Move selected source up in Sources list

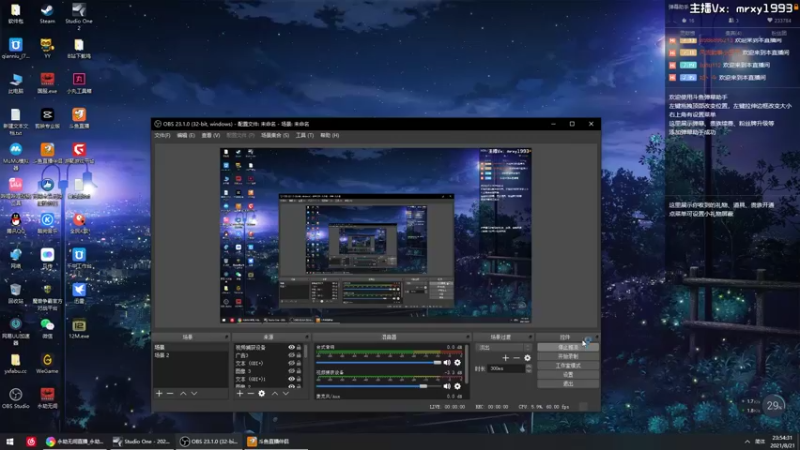274,393
